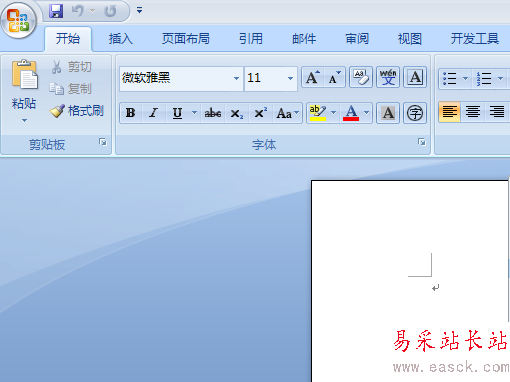Viewport: 510px width, 382px height.
Task: Open the 引用 tab
Action: coord(251,39)
